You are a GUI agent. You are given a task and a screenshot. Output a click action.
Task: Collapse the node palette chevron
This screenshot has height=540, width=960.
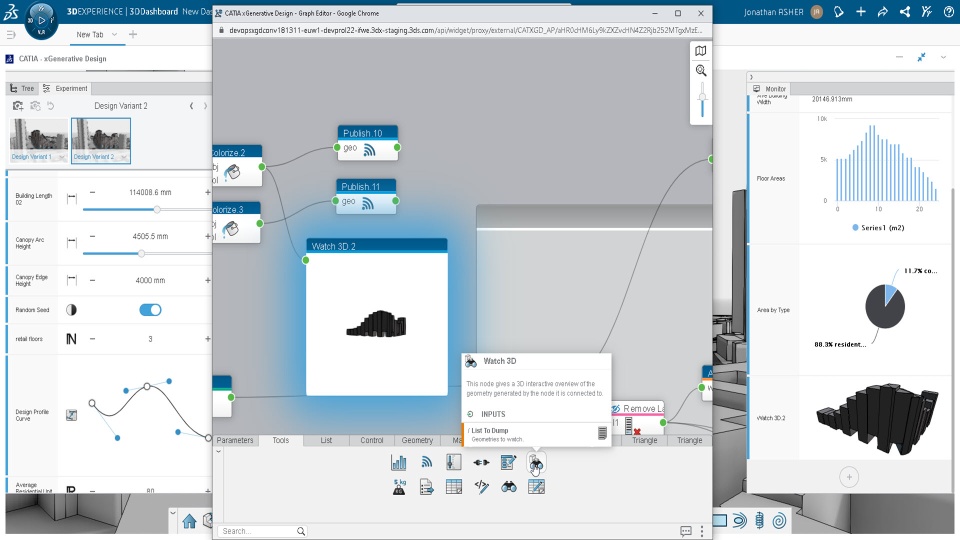pyautogui.click(x=219, y=452)
